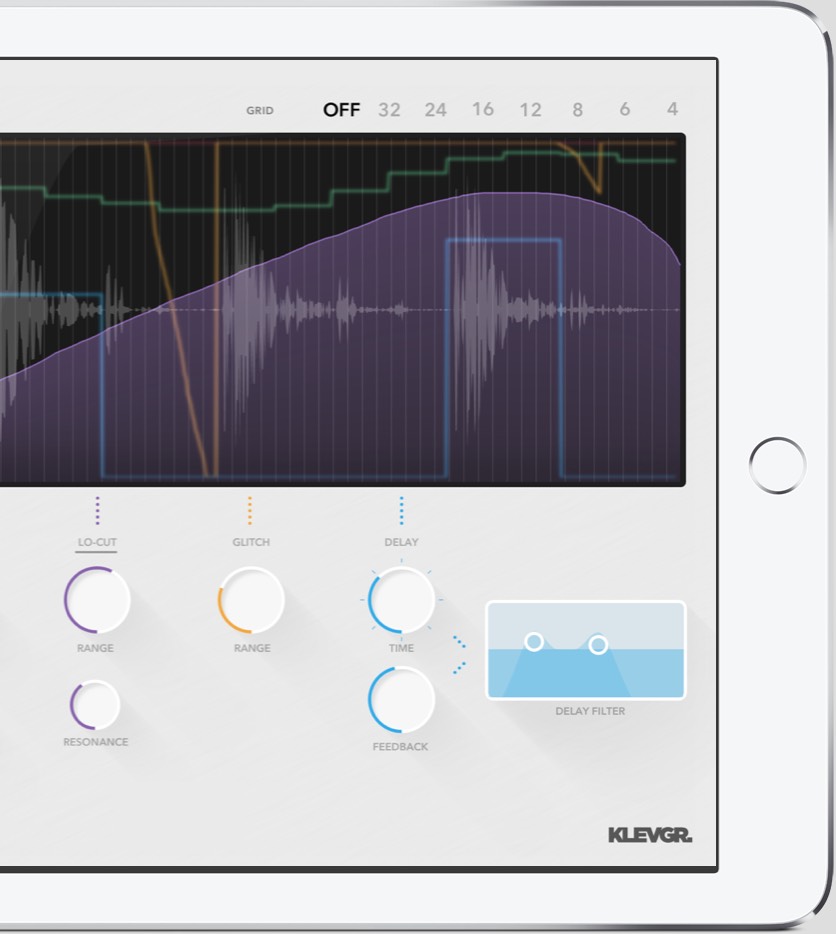Click the blue dots above DELAY

pos(400,513)
